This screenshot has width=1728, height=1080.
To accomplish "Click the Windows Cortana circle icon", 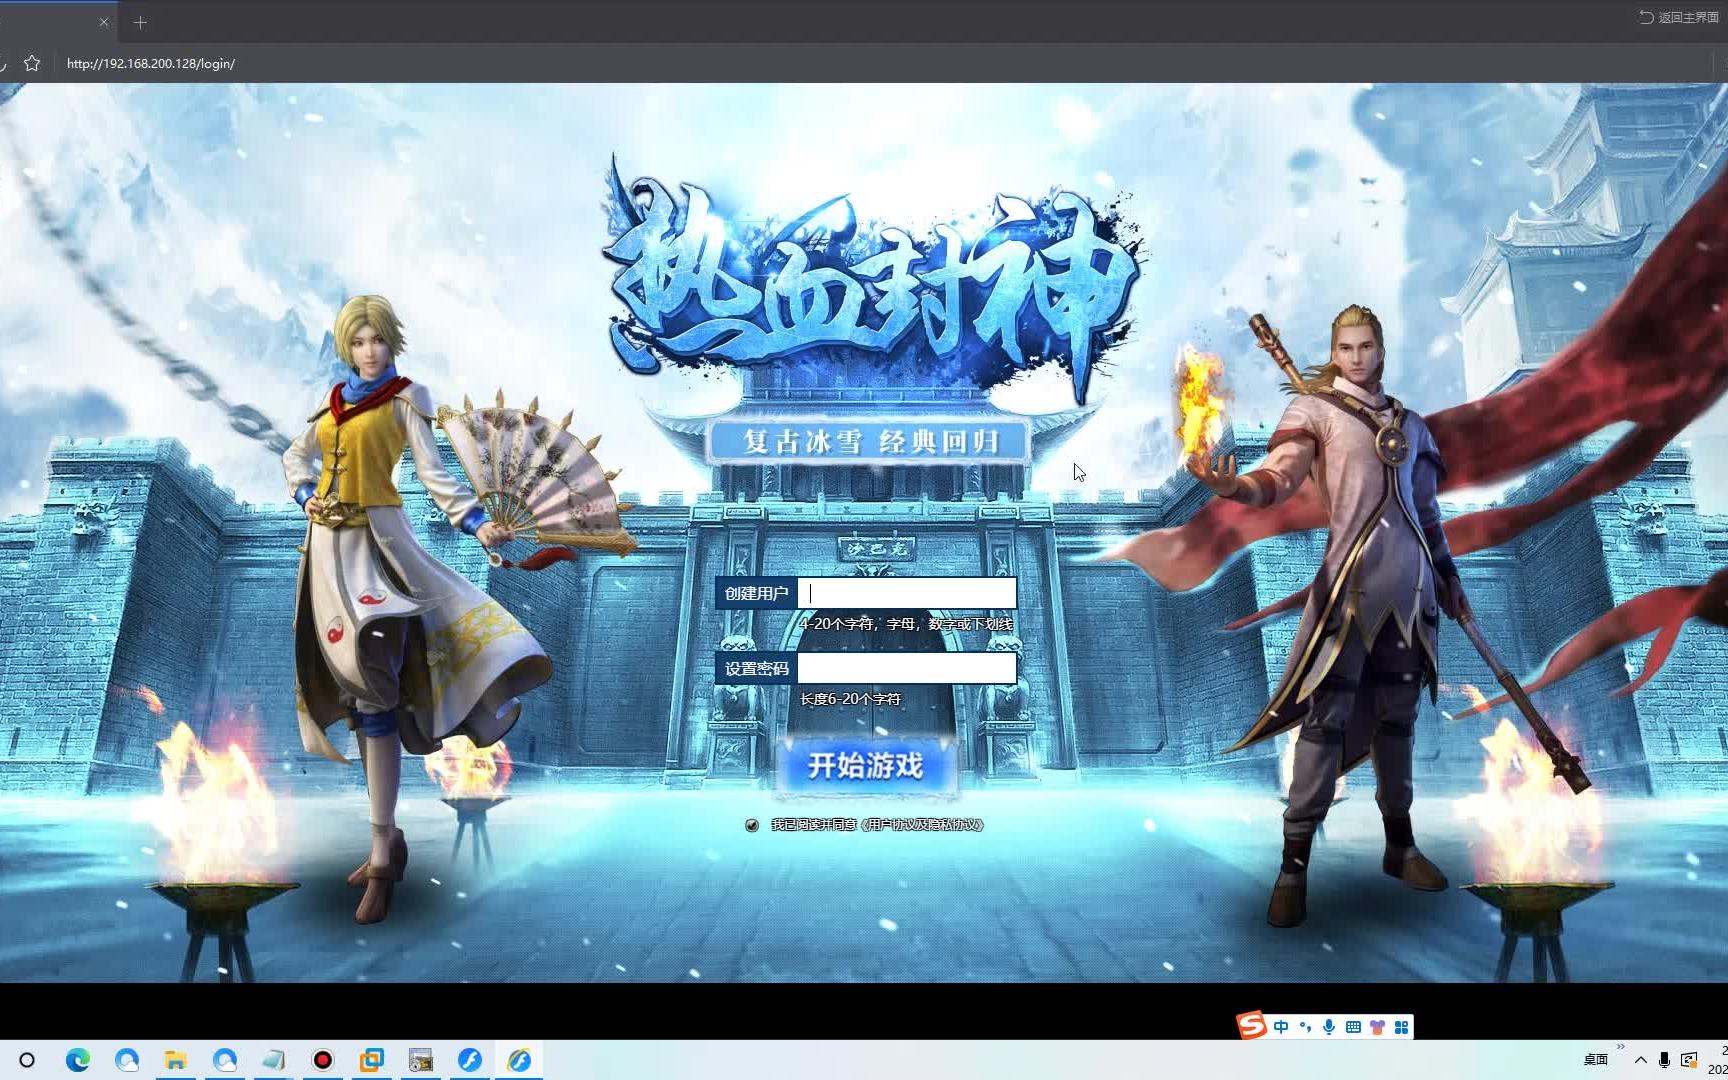I will [27, 1060].
